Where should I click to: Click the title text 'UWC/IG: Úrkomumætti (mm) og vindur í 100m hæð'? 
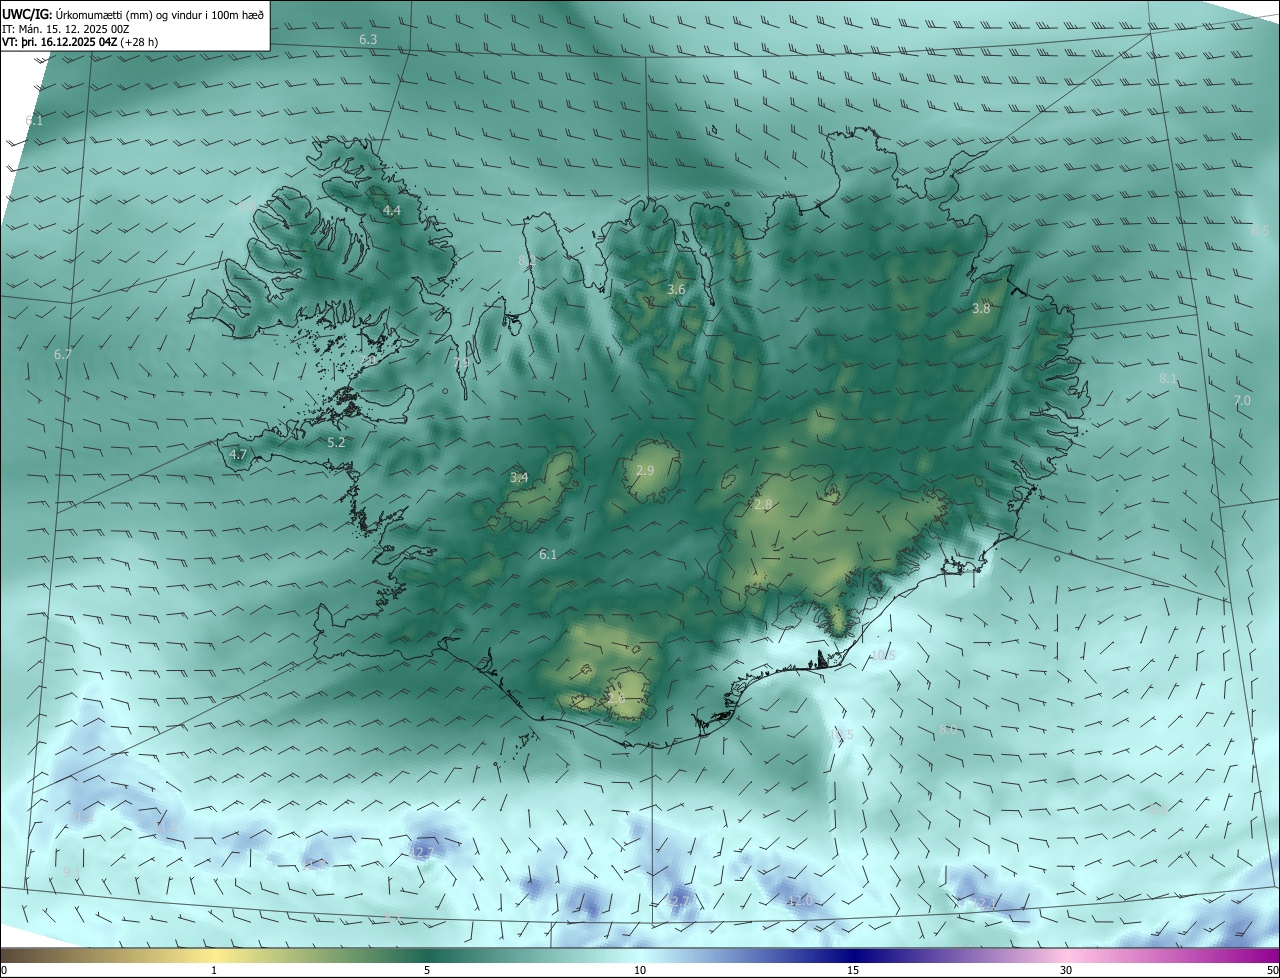133,14
